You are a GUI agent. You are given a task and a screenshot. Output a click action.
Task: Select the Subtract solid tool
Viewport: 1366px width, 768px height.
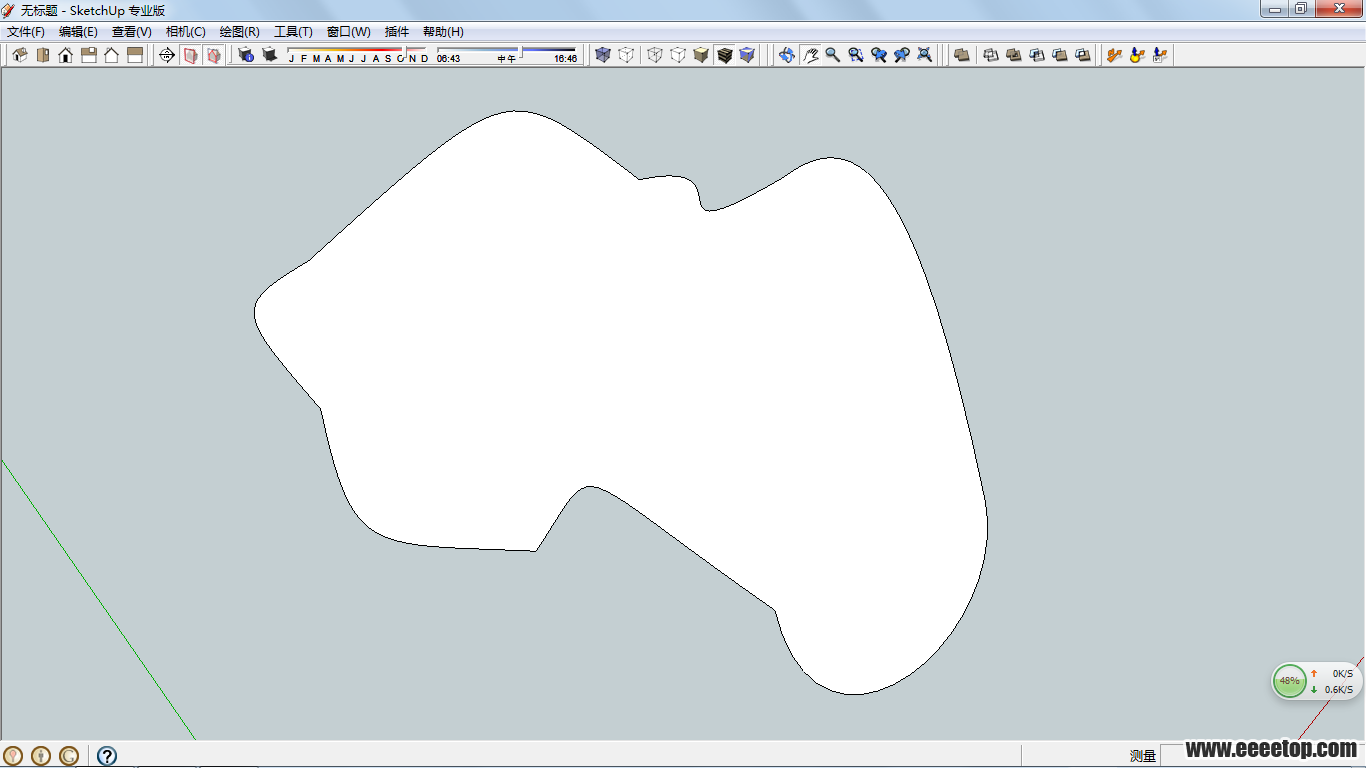1036,55
